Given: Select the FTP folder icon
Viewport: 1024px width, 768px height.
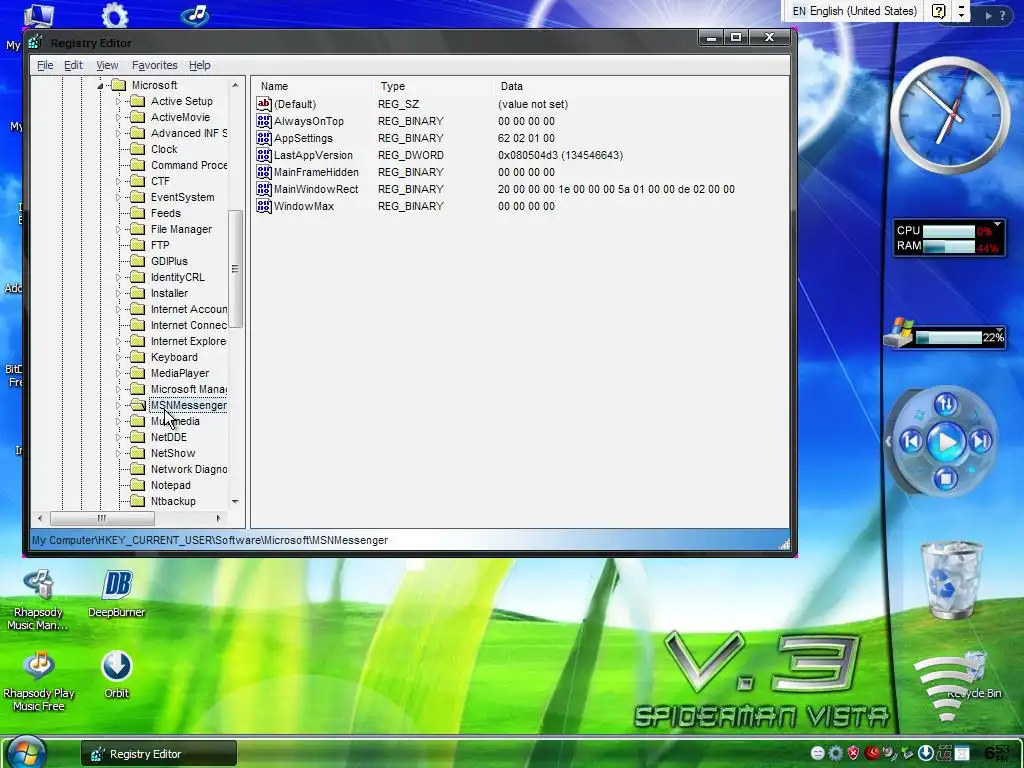Looking at the screenshot, I should point(138,245).
